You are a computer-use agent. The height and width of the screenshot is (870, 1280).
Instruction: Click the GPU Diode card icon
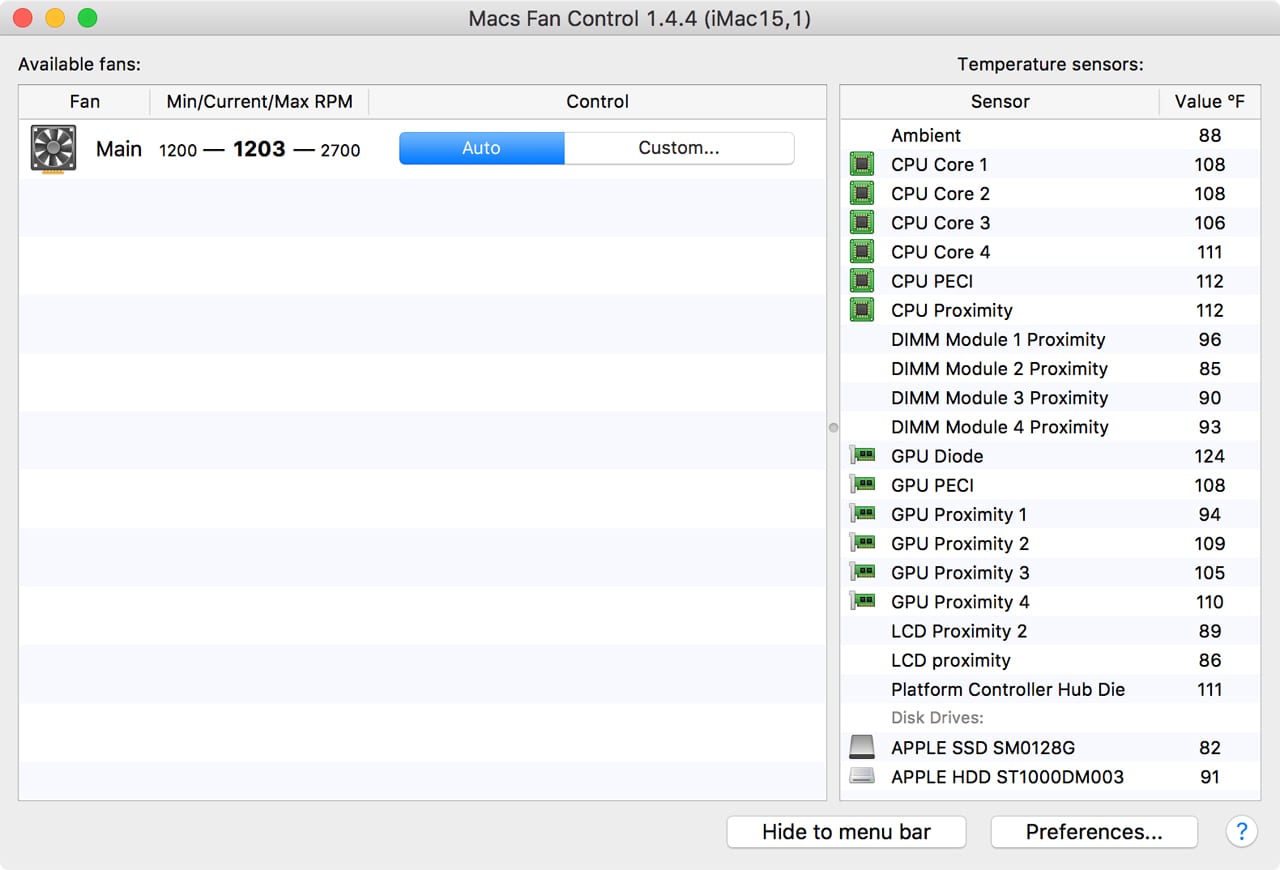[x=862, y=456]
